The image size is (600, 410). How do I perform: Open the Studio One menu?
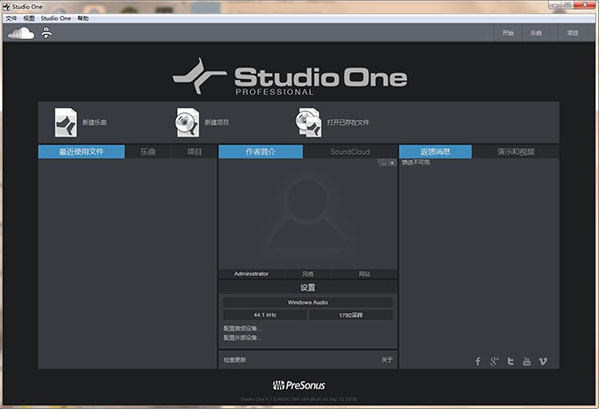coord(56,18)
